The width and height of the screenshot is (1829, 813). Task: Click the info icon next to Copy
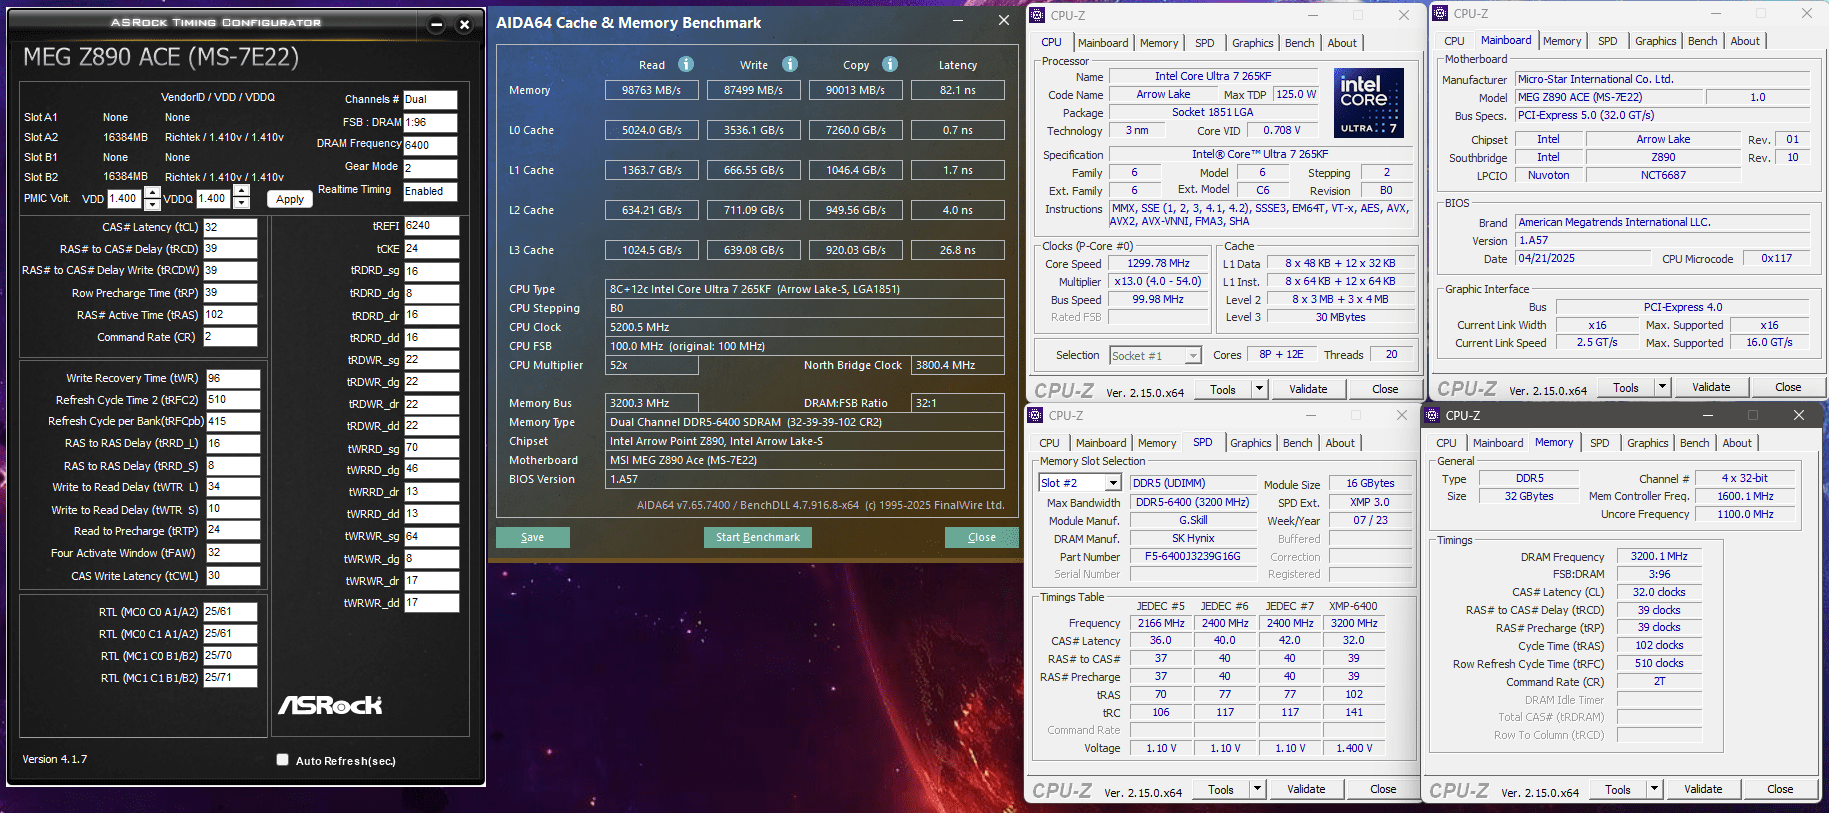890,64
